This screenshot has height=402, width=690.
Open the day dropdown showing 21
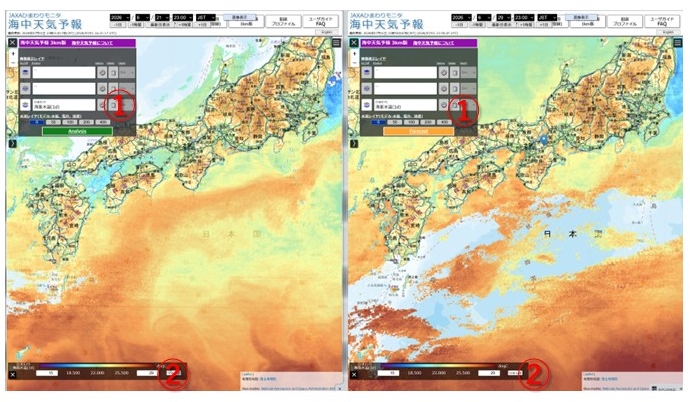[x=162, y=18]
